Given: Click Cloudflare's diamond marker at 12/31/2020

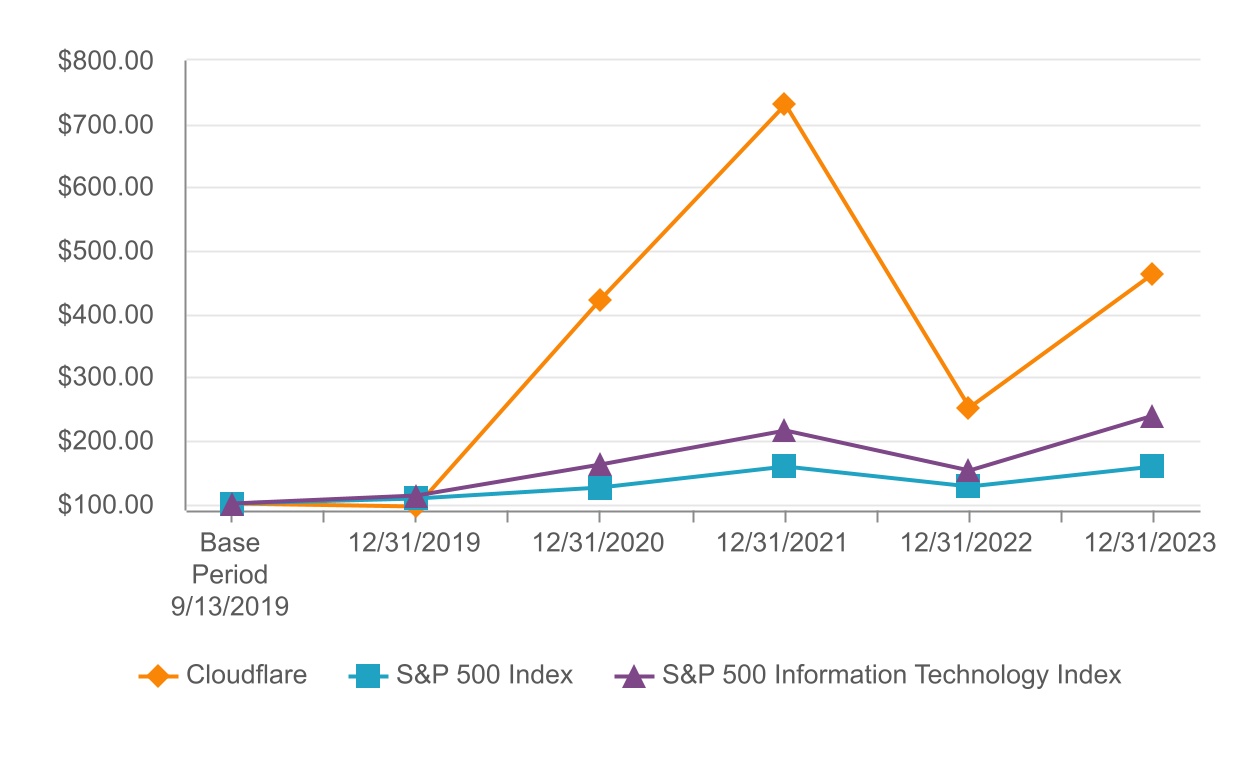Looking at the screenshot, I should [x=600, y=300].
